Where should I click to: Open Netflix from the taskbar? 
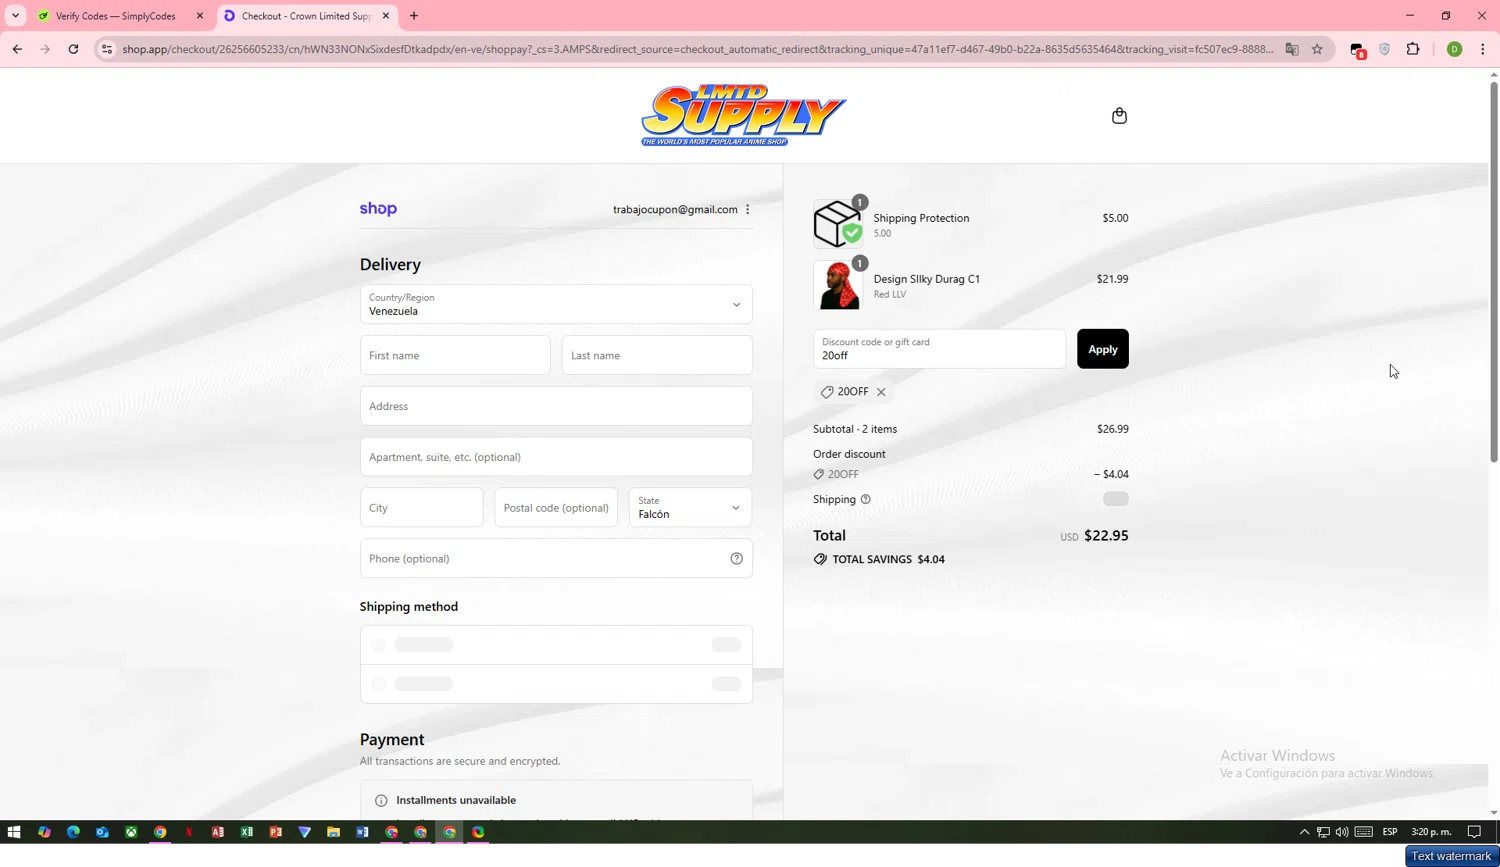[189, 832]
